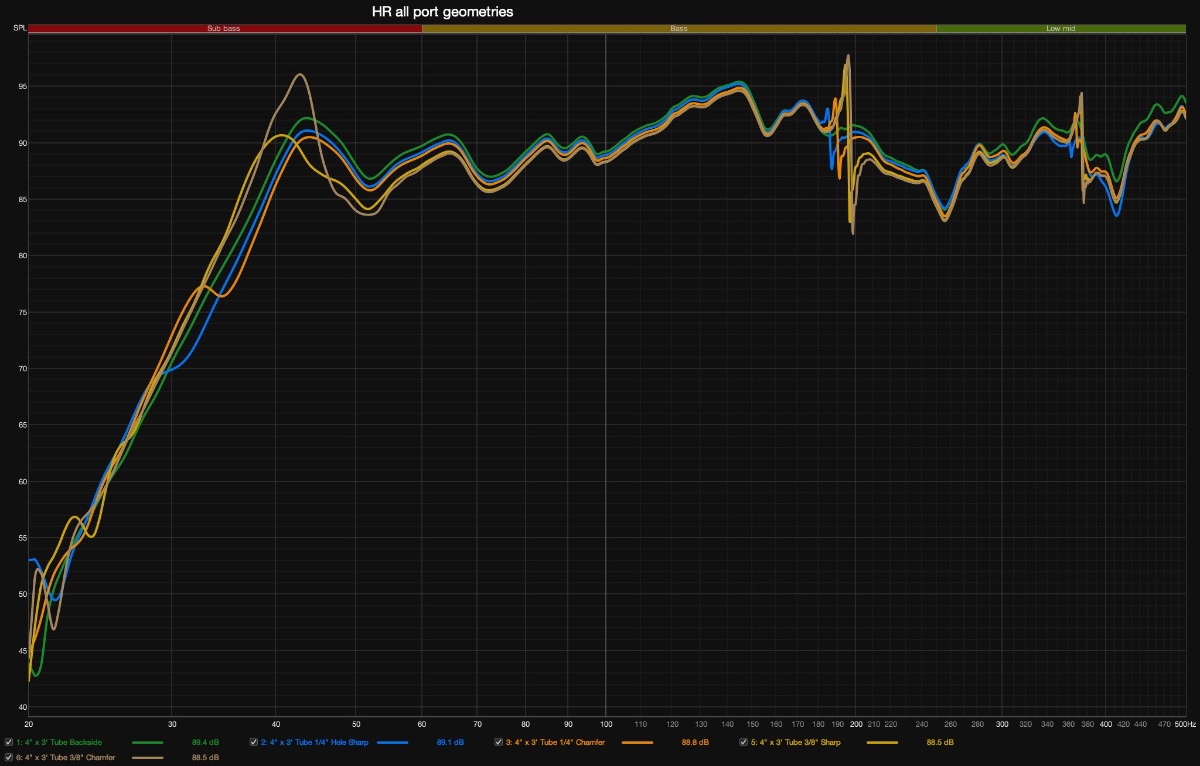Click the 89.4 dB readout for Tube Backside
This screenshot has height=766, width=1200.
coord(205,742)
